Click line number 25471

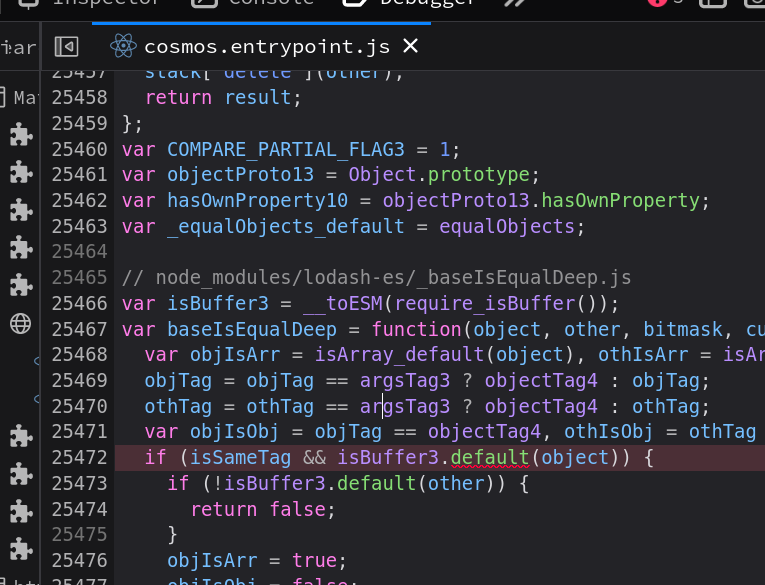pos(80,432)
